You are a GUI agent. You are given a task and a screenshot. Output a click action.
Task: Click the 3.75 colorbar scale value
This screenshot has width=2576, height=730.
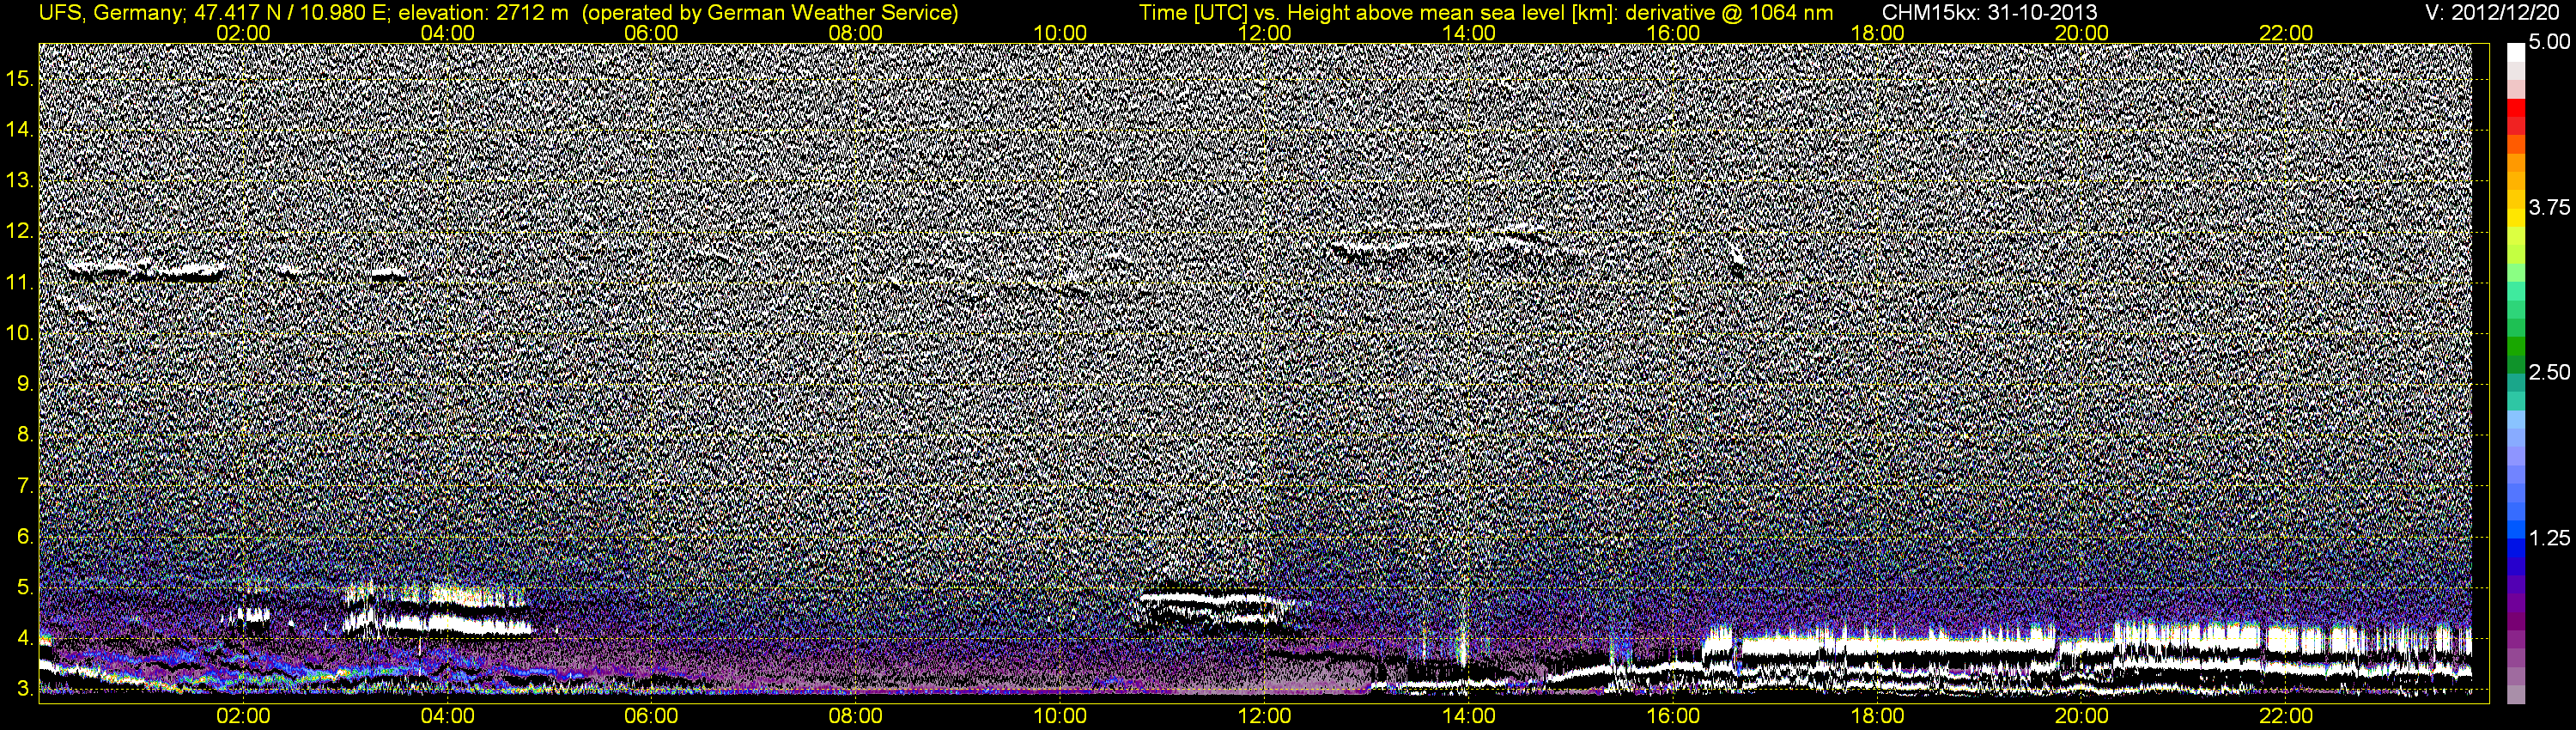click(2549, 207)
